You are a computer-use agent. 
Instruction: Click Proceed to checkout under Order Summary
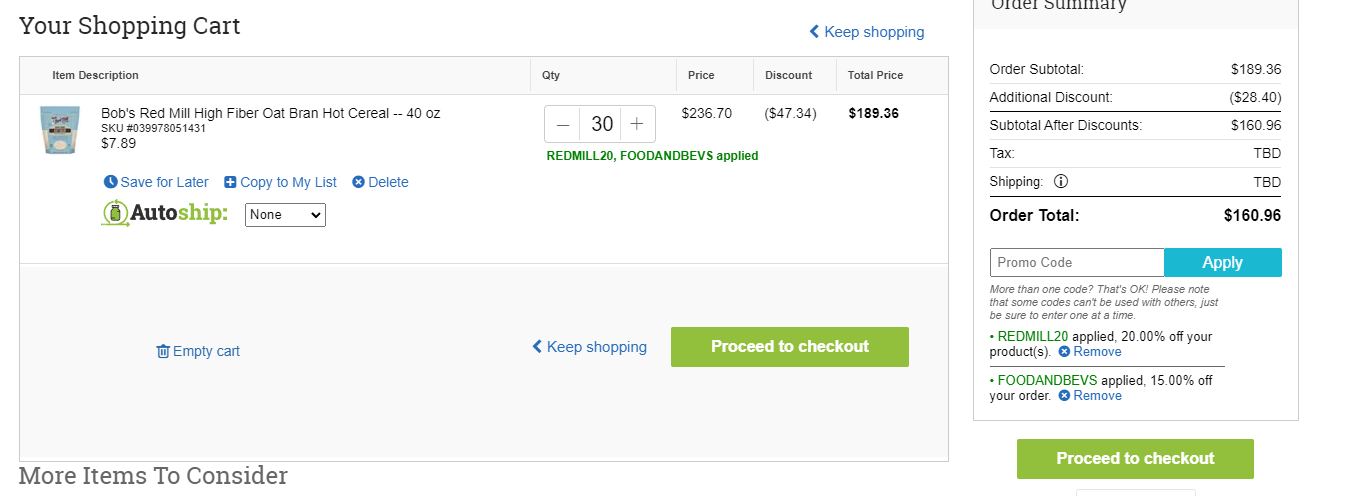1135,459
